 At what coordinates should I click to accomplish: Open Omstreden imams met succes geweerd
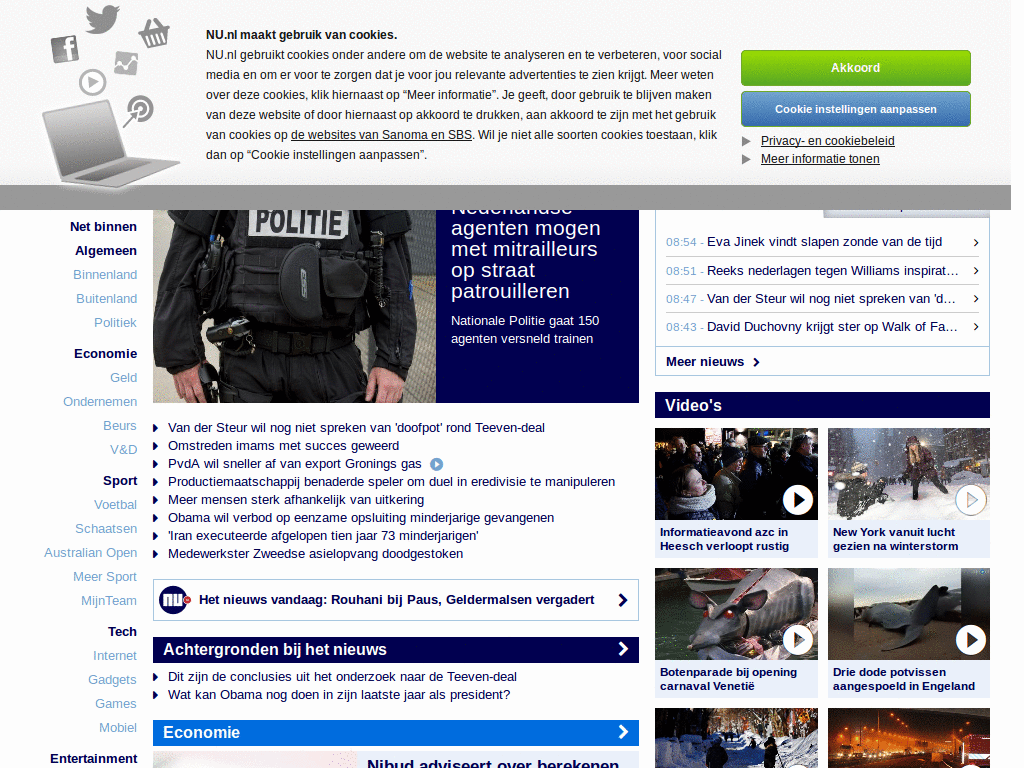click(283, 446)
